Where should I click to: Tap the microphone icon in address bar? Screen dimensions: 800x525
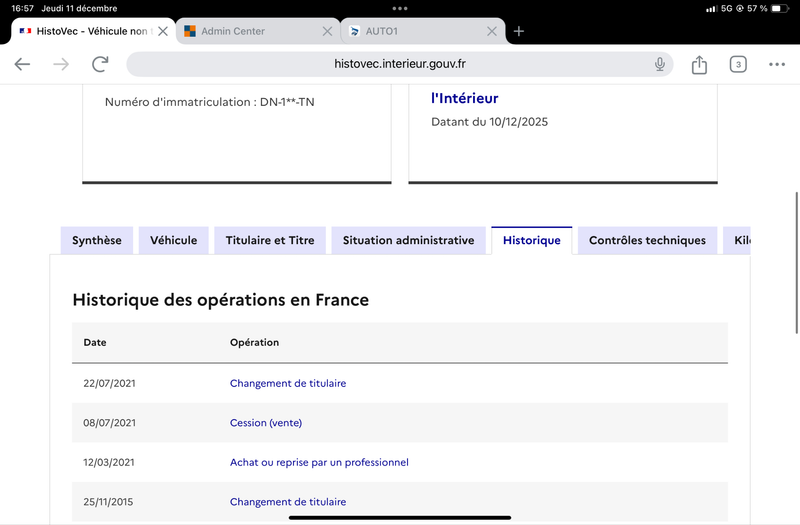(660, 64)
